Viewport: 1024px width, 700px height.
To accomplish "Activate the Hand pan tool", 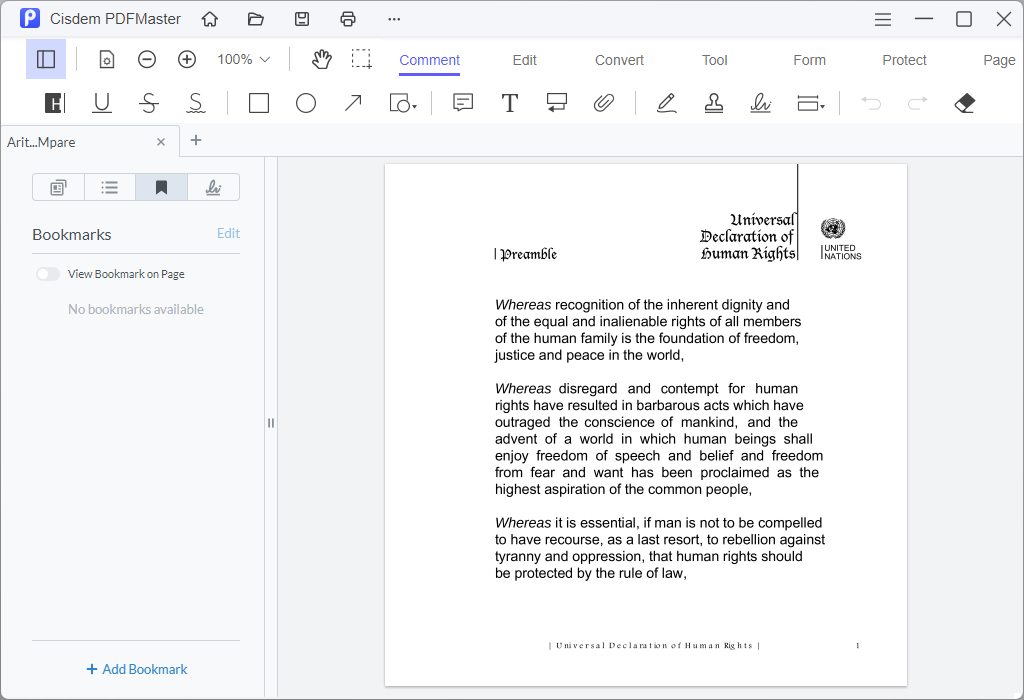I will pos(321,59).
